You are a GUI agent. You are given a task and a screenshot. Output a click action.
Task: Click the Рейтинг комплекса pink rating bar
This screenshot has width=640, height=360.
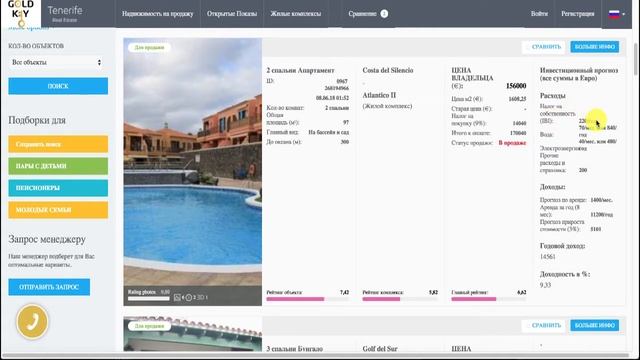(x=400, y=299)
